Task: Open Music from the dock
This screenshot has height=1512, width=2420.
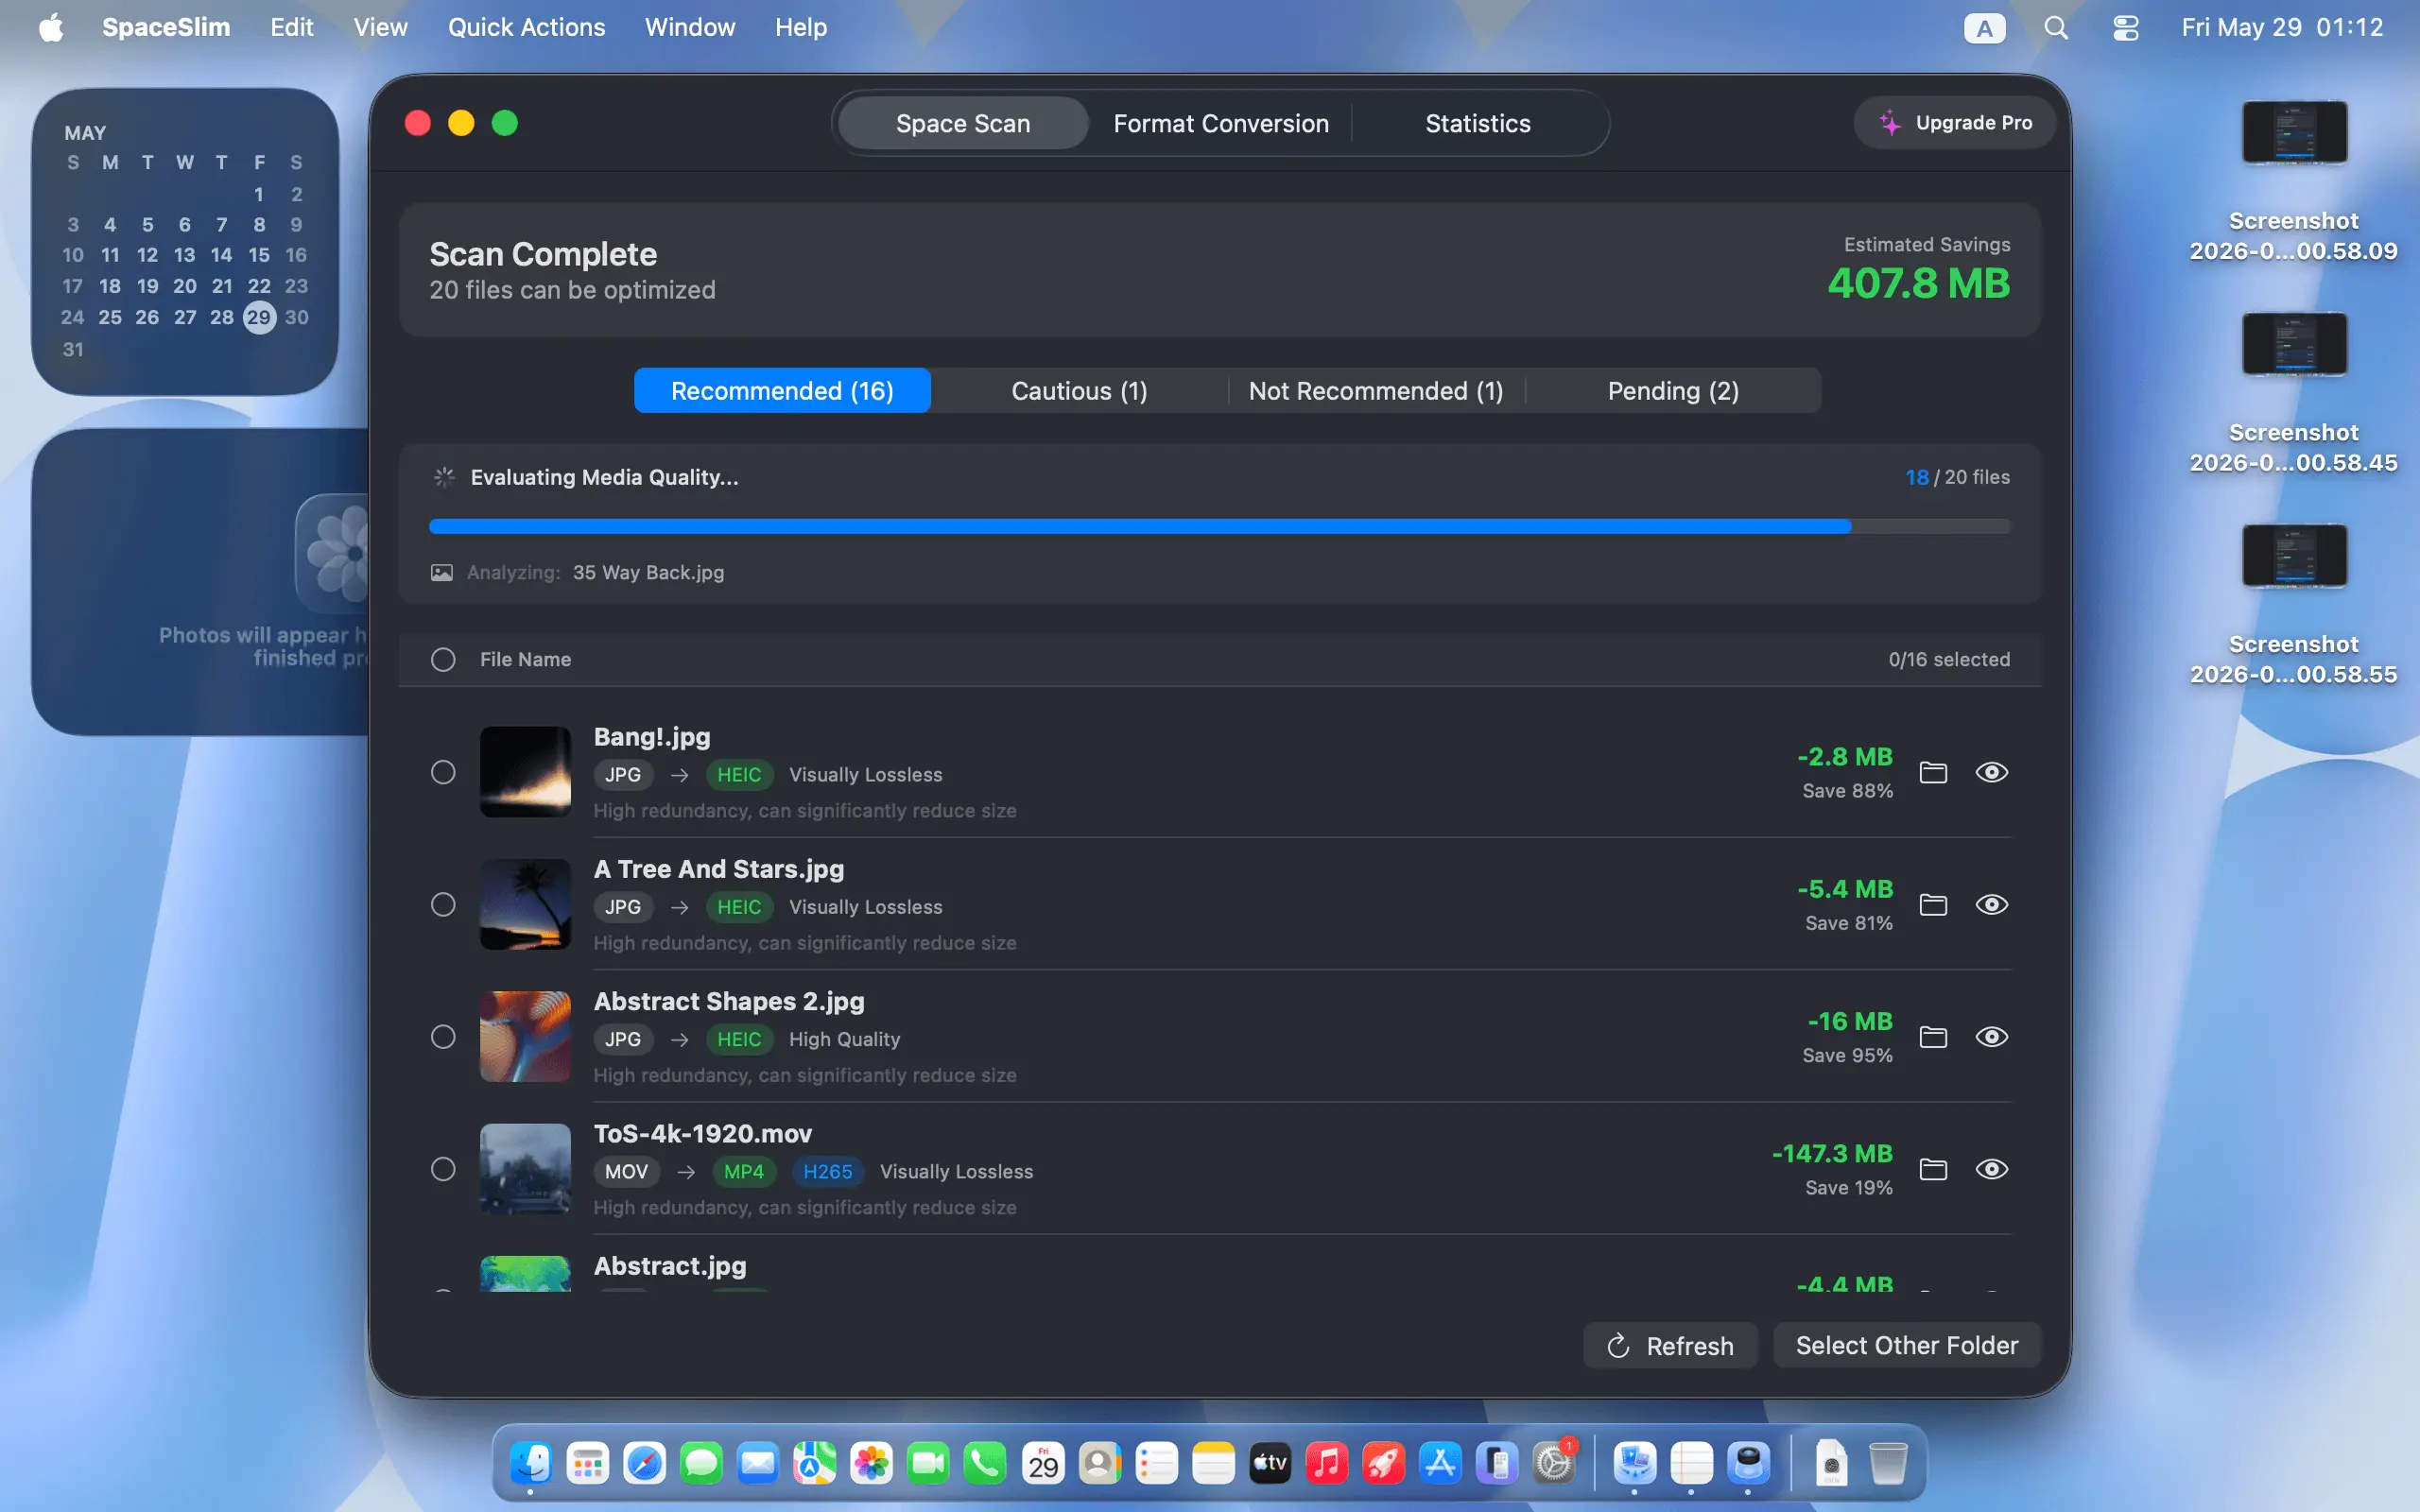Action: 1326,1464
